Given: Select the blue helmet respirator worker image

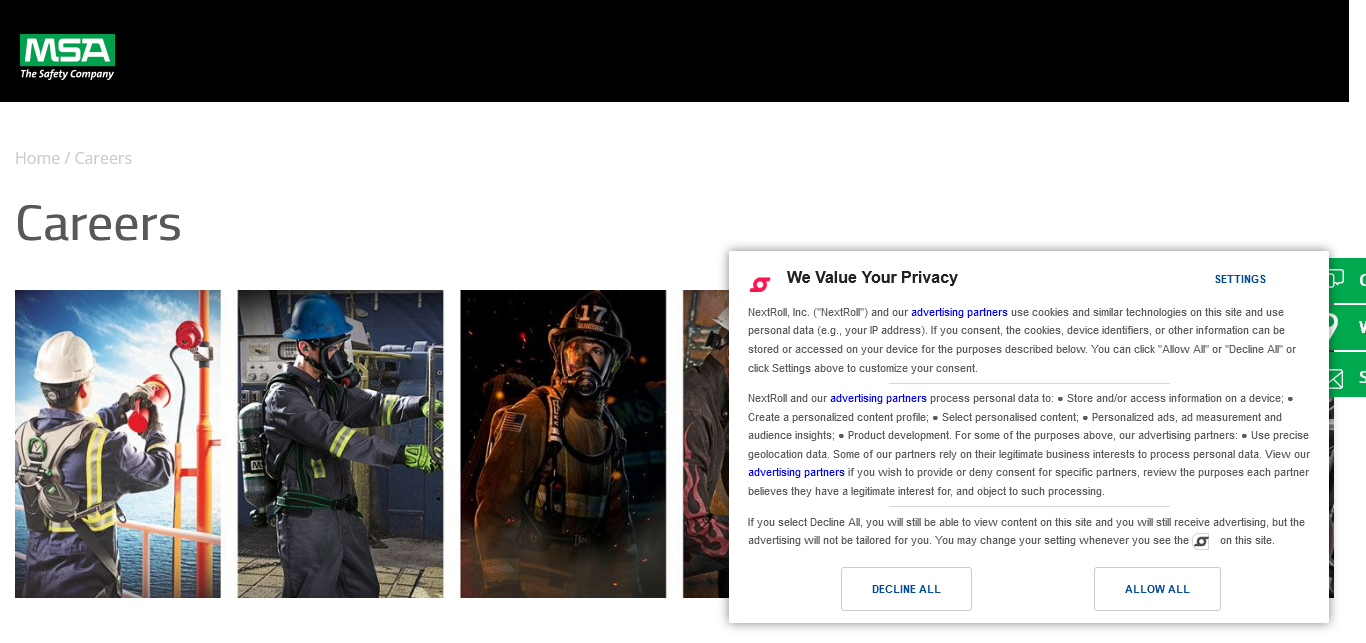Looking at the screenshot, I should 340,444.
